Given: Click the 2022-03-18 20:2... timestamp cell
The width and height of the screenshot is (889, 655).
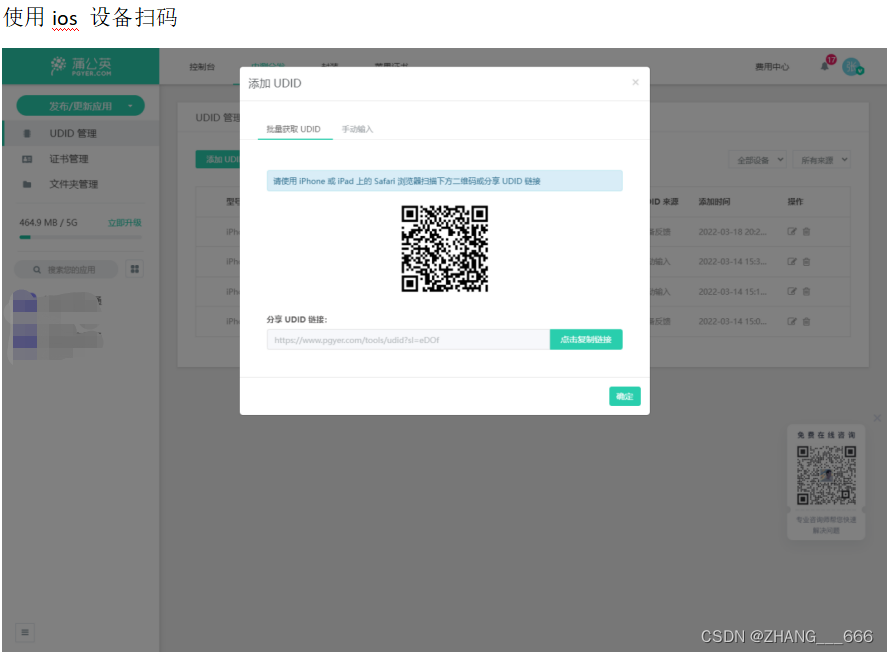Looking at the screenshot, I should (732, 231).
